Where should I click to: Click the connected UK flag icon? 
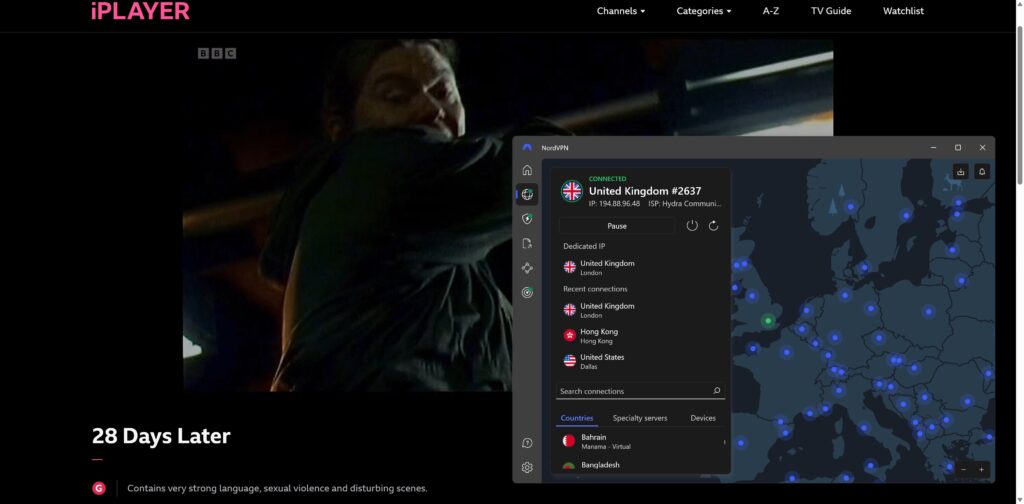[x=572, y=191]
